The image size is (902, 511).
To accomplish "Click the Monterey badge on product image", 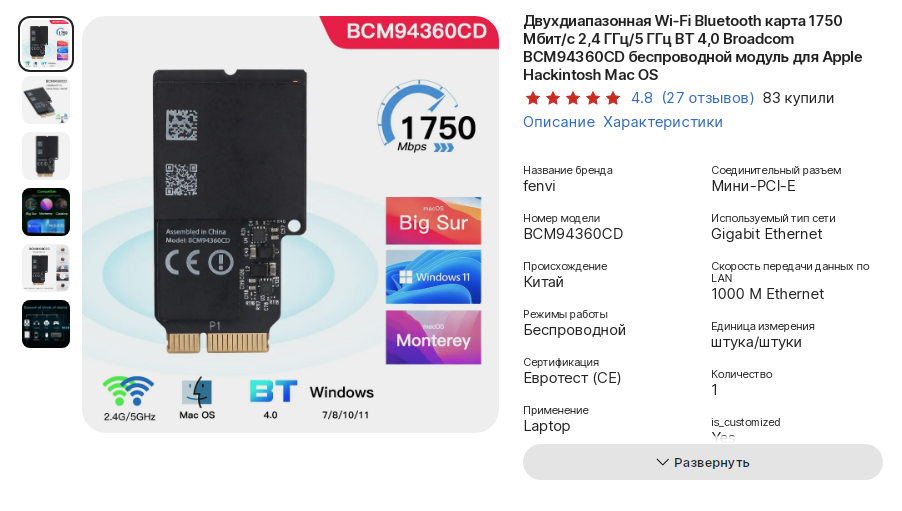I will (433, 337).
